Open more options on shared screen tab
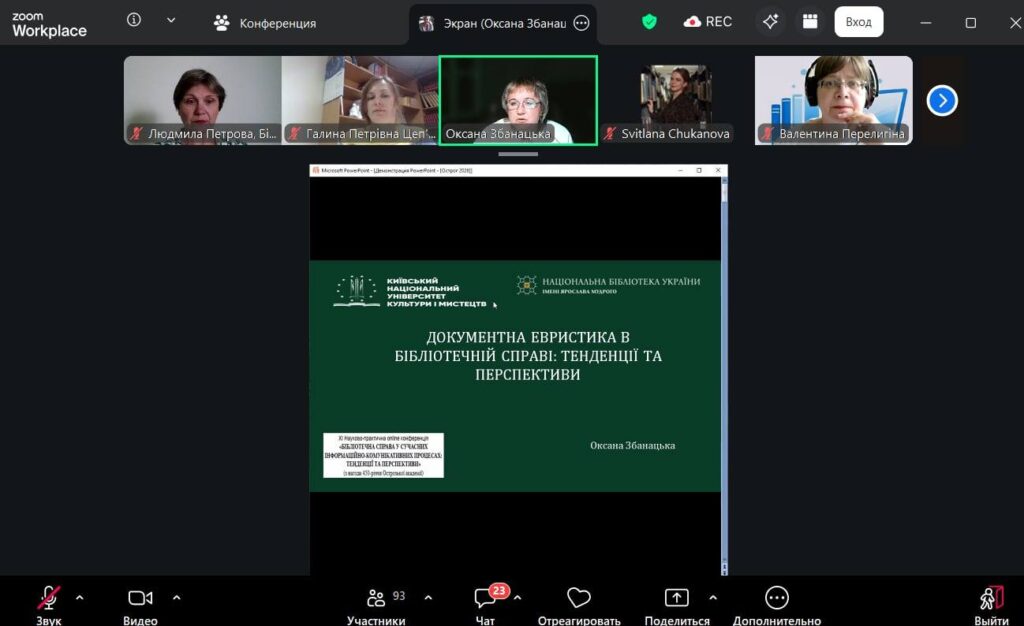Image resolution: width=1024 pixels, height=626 pixels. click(581, 23)
